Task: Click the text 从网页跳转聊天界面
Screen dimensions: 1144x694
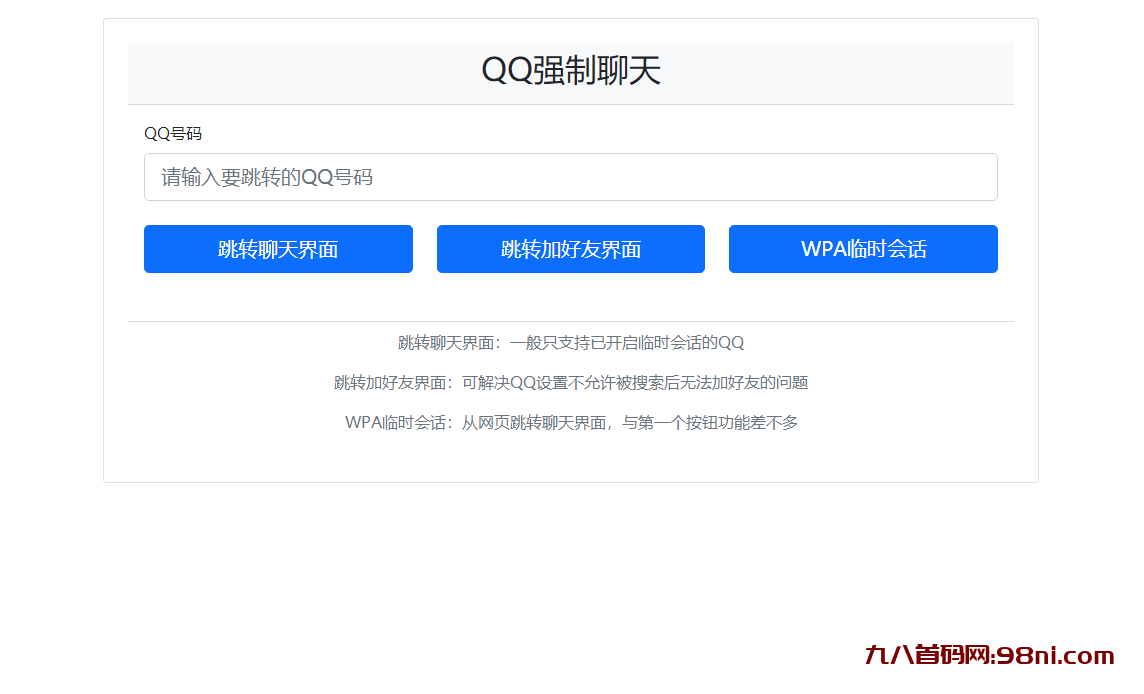Action: 534,423
